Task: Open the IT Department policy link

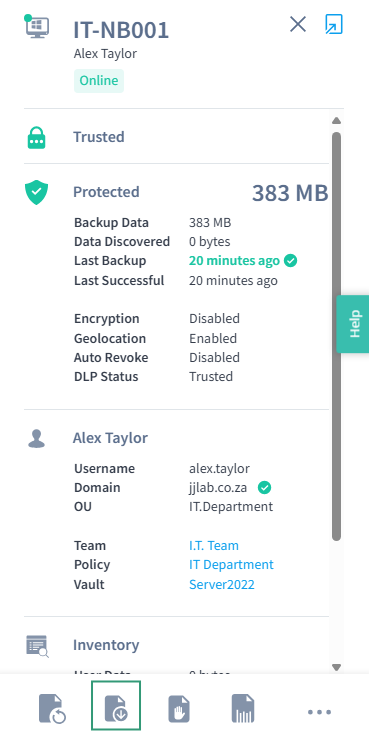Action: (231, 565)
